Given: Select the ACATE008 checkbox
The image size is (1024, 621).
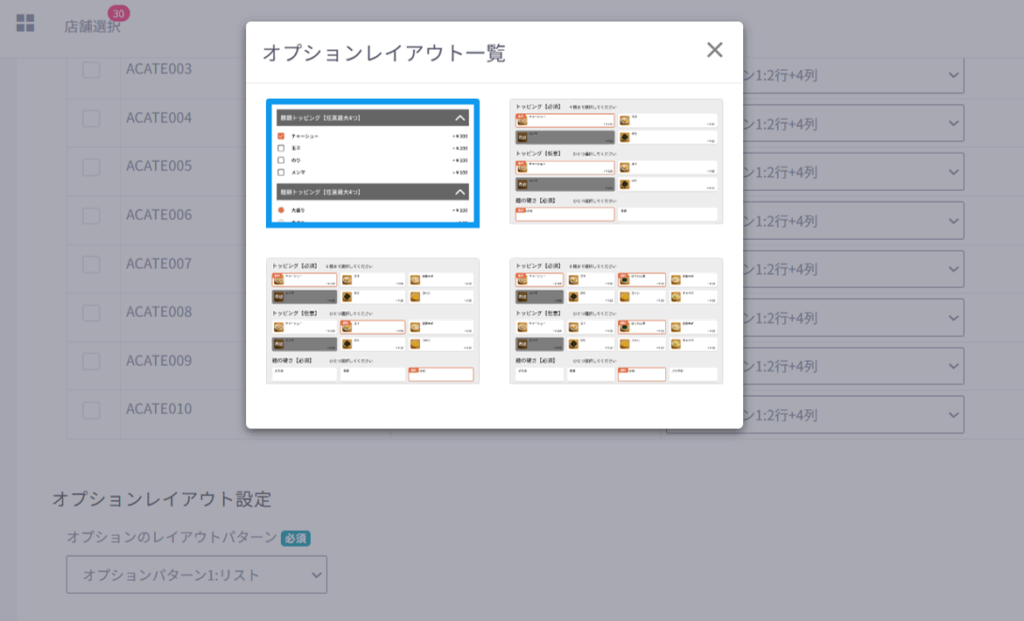Looking at the screenshot, I should coord(91,313).
